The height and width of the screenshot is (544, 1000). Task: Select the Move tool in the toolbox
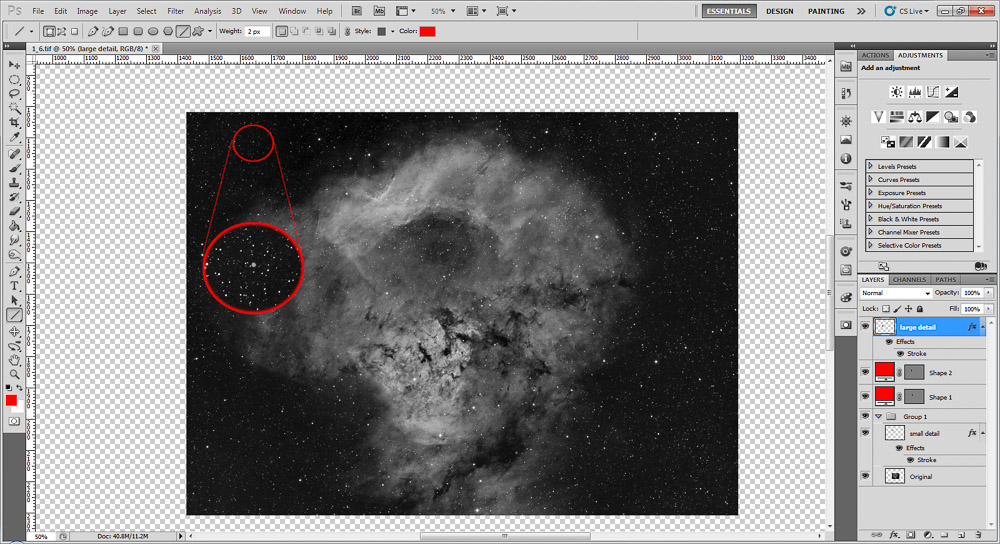[x=14, y=65]
